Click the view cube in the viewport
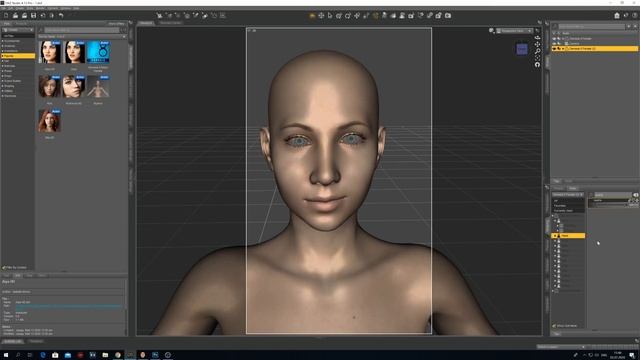 pos(522,49)
